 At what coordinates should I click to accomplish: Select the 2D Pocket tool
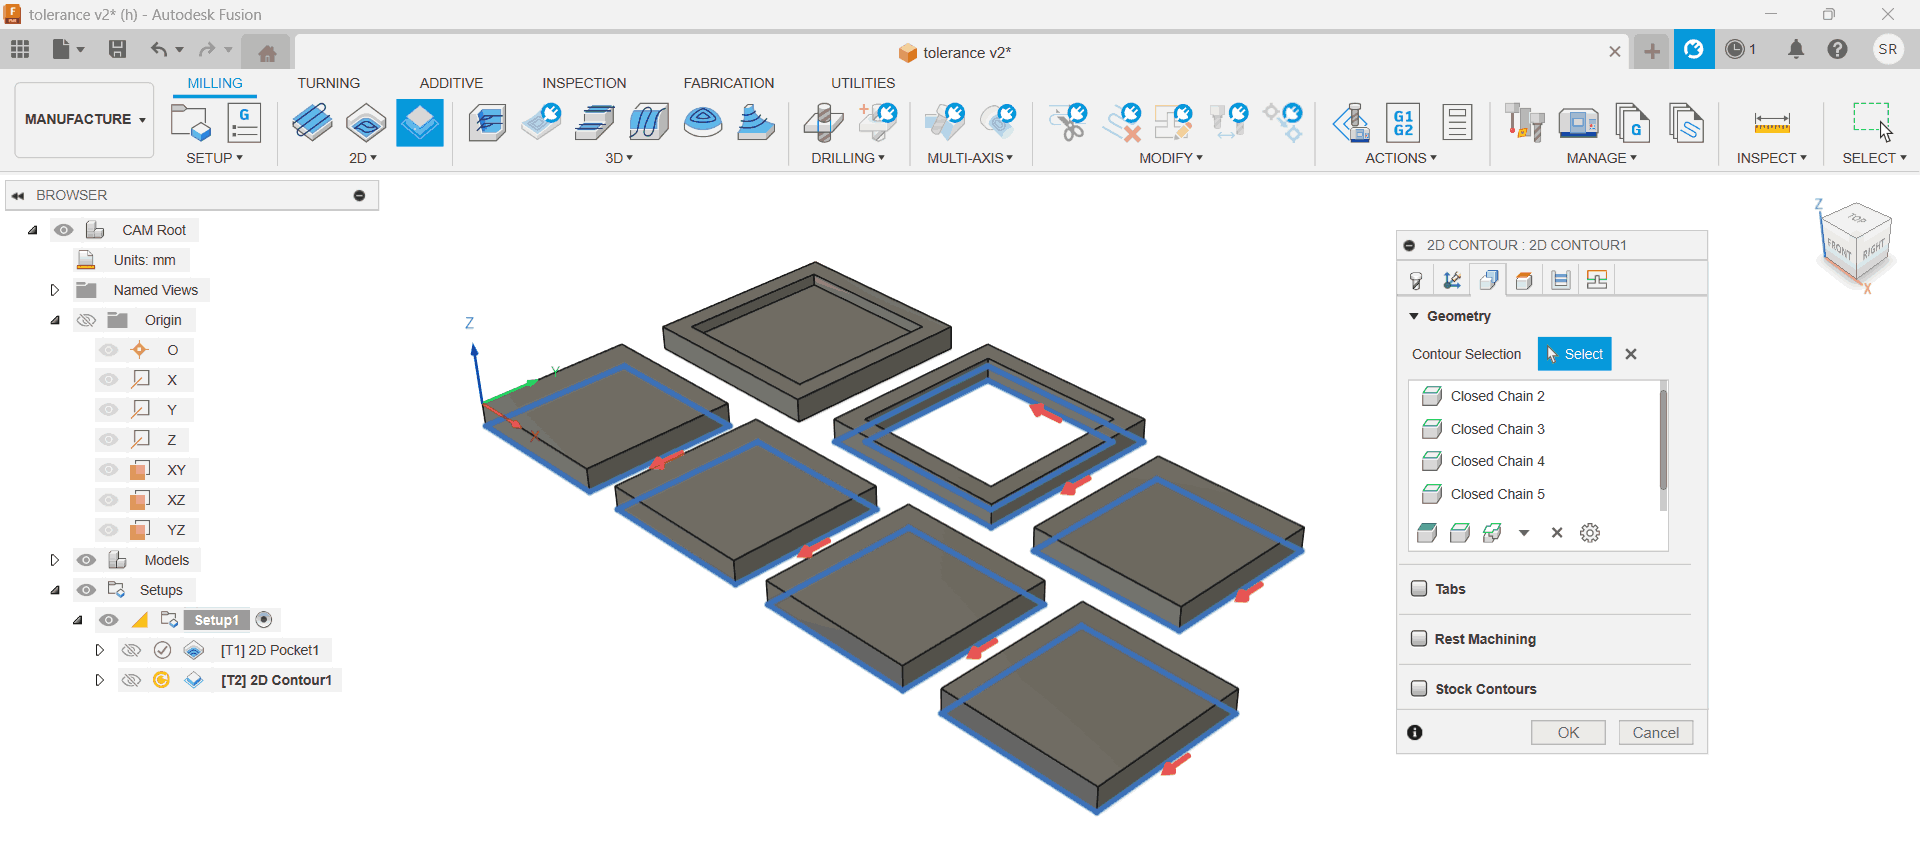[366, 123]
